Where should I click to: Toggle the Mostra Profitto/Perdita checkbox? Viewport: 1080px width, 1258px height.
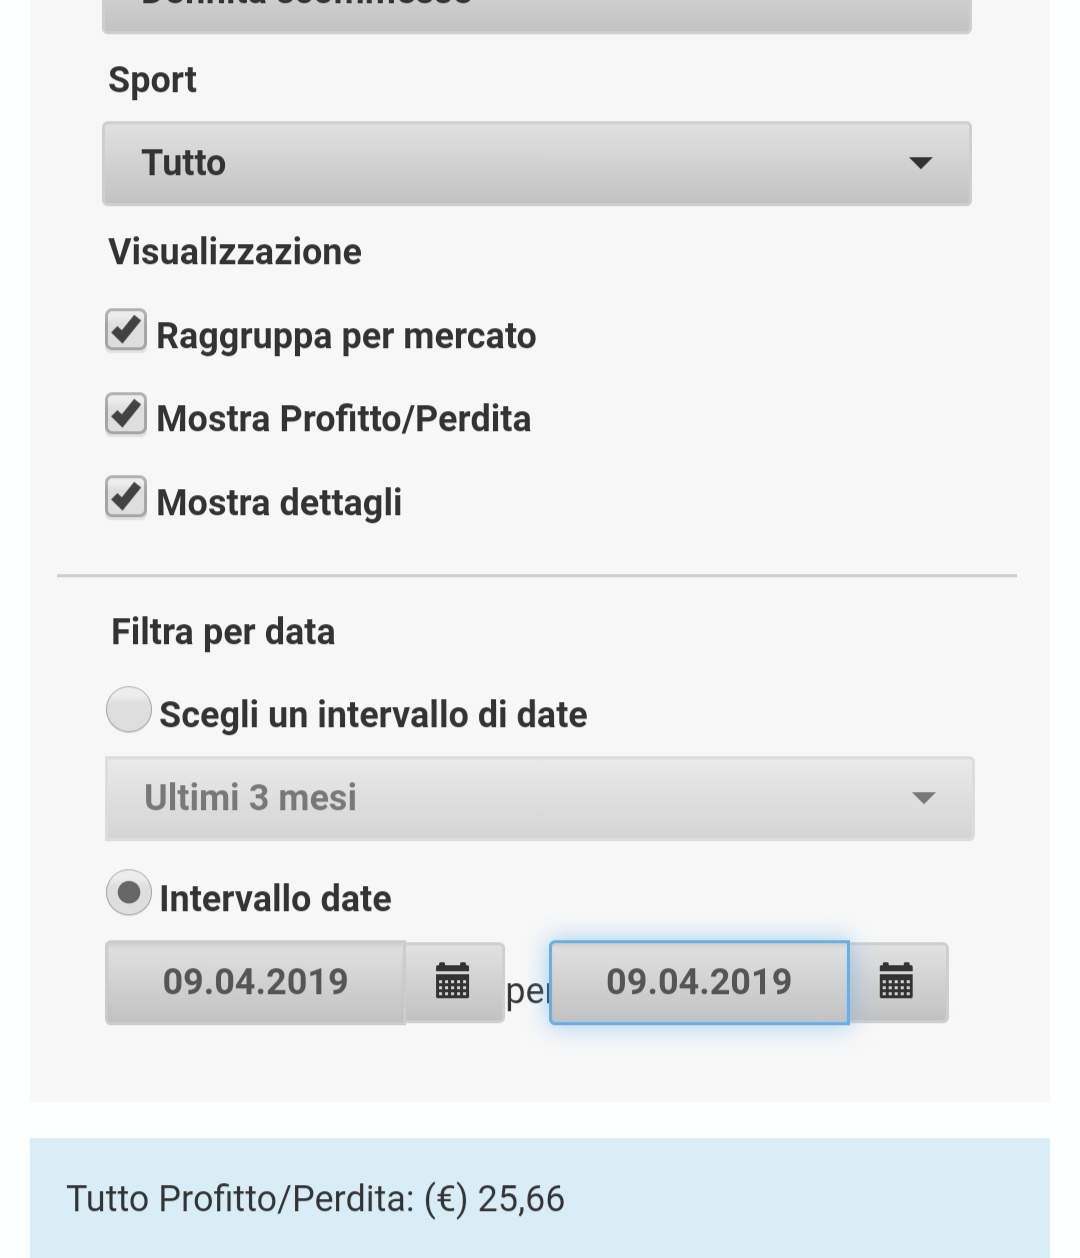pos(126,415)
